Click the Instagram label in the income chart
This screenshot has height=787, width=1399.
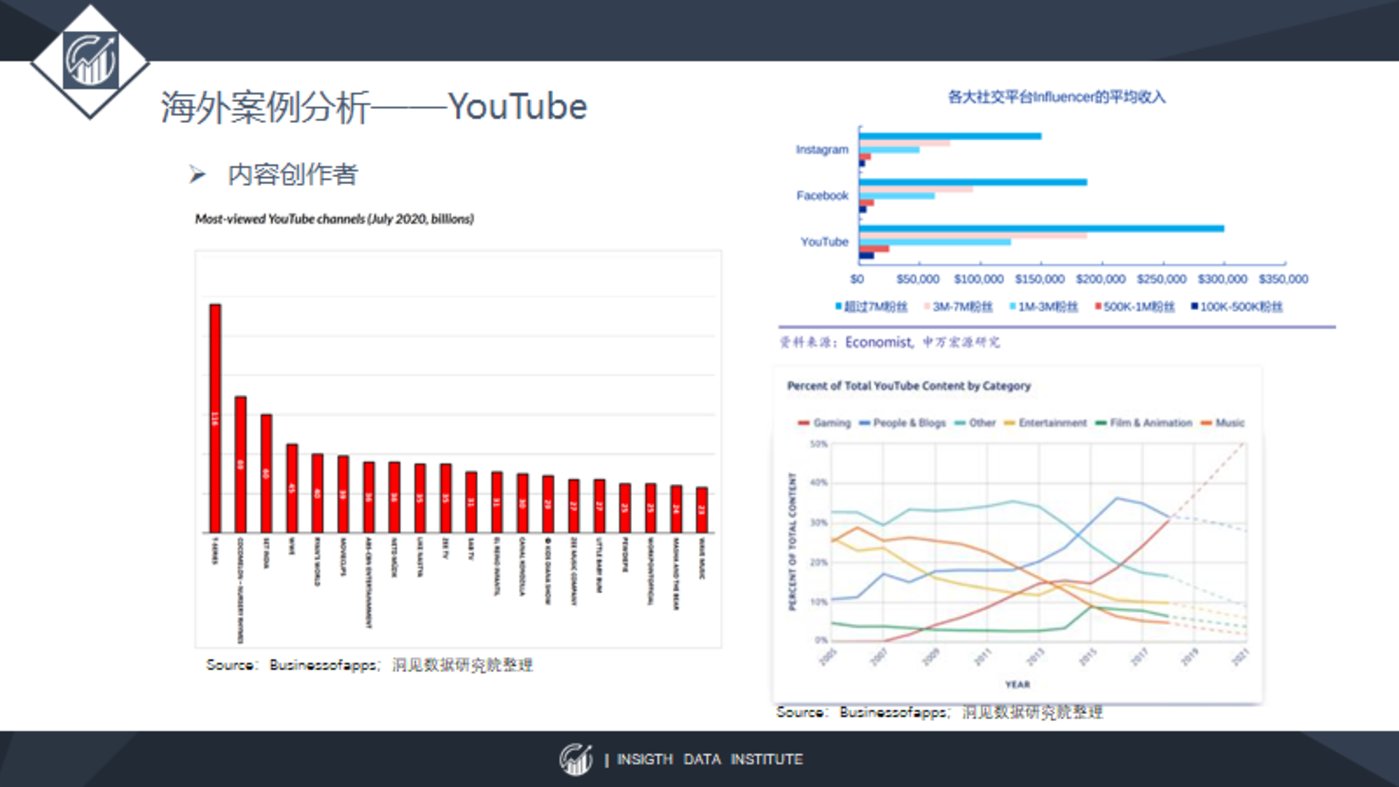822,150
